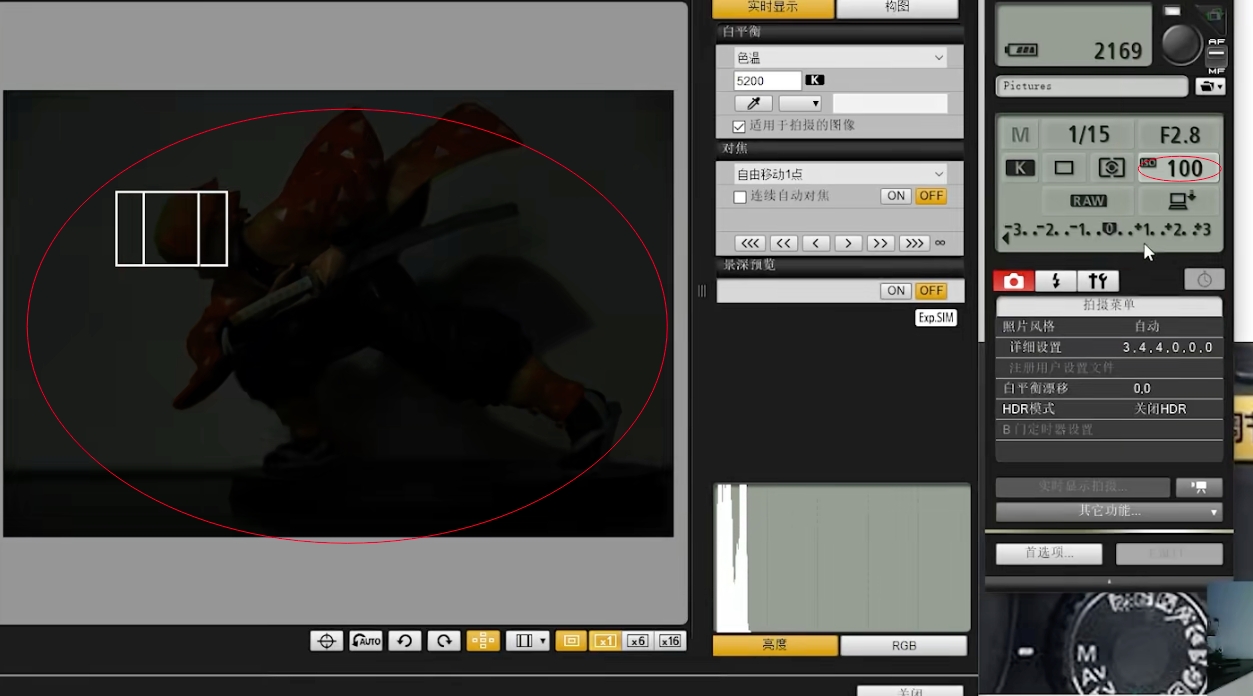
Task: Turn continuous AF ON
Action: point(896,196)
